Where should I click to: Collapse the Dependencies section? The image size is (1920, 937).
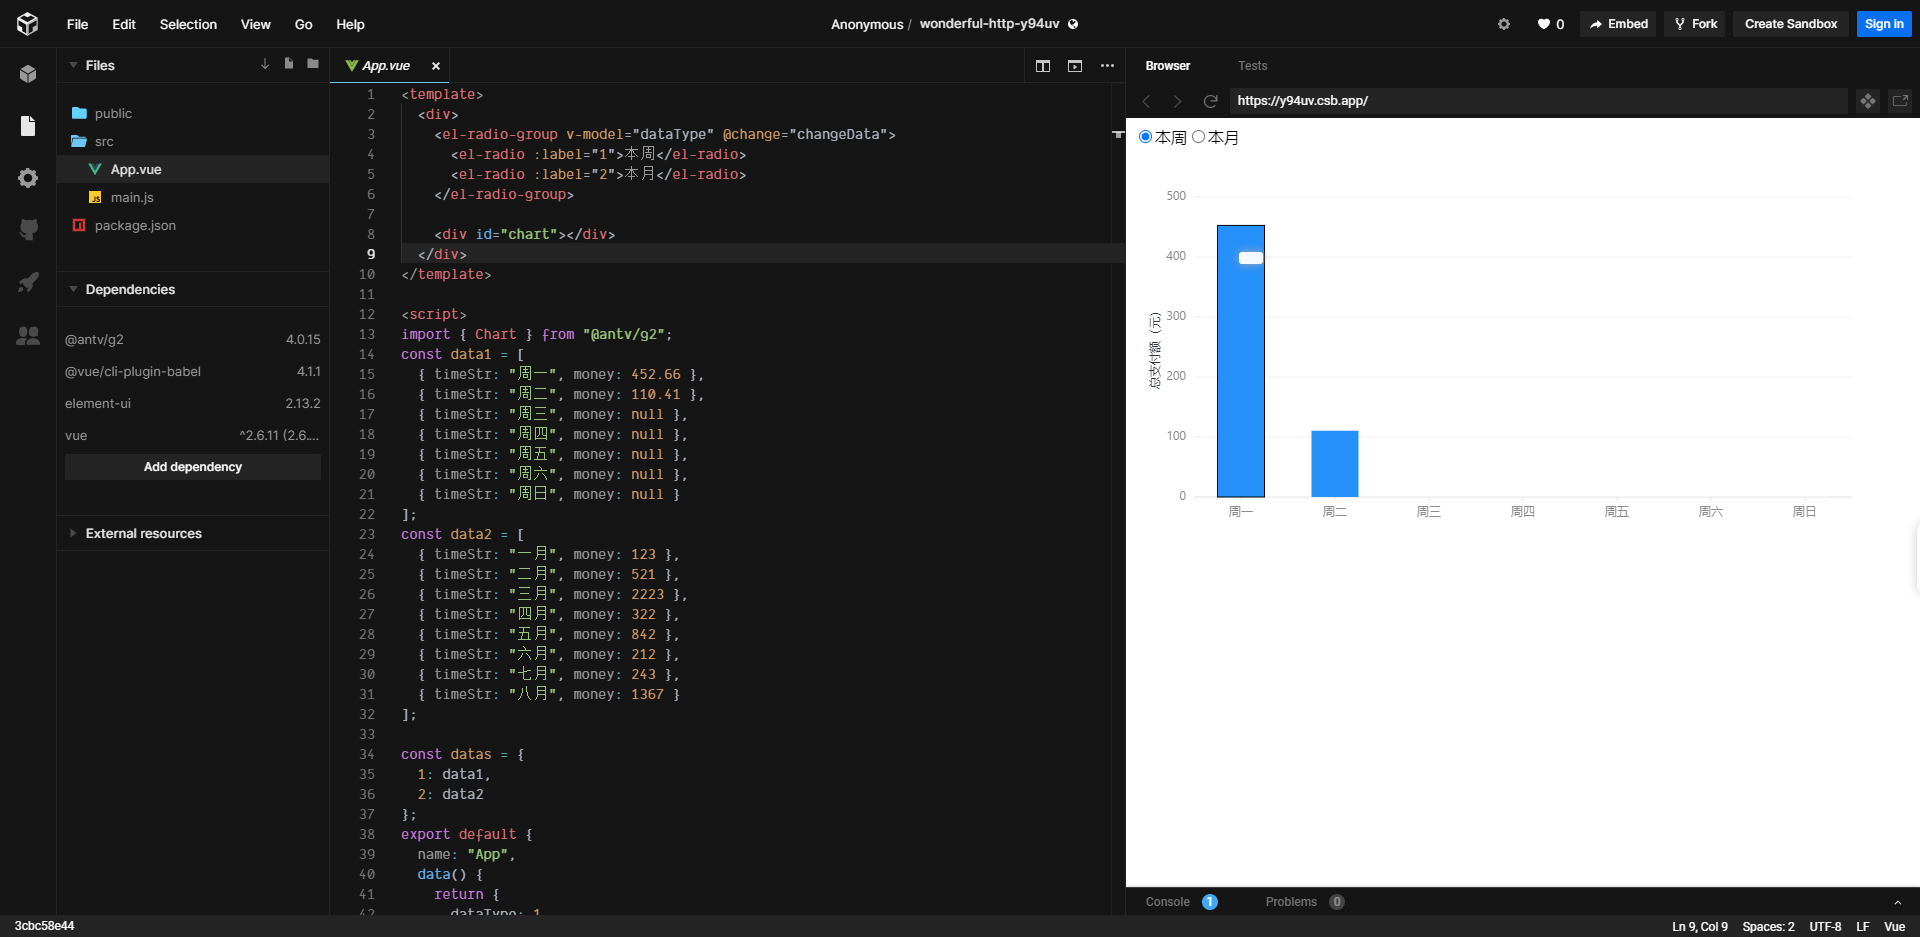point(73,289)
